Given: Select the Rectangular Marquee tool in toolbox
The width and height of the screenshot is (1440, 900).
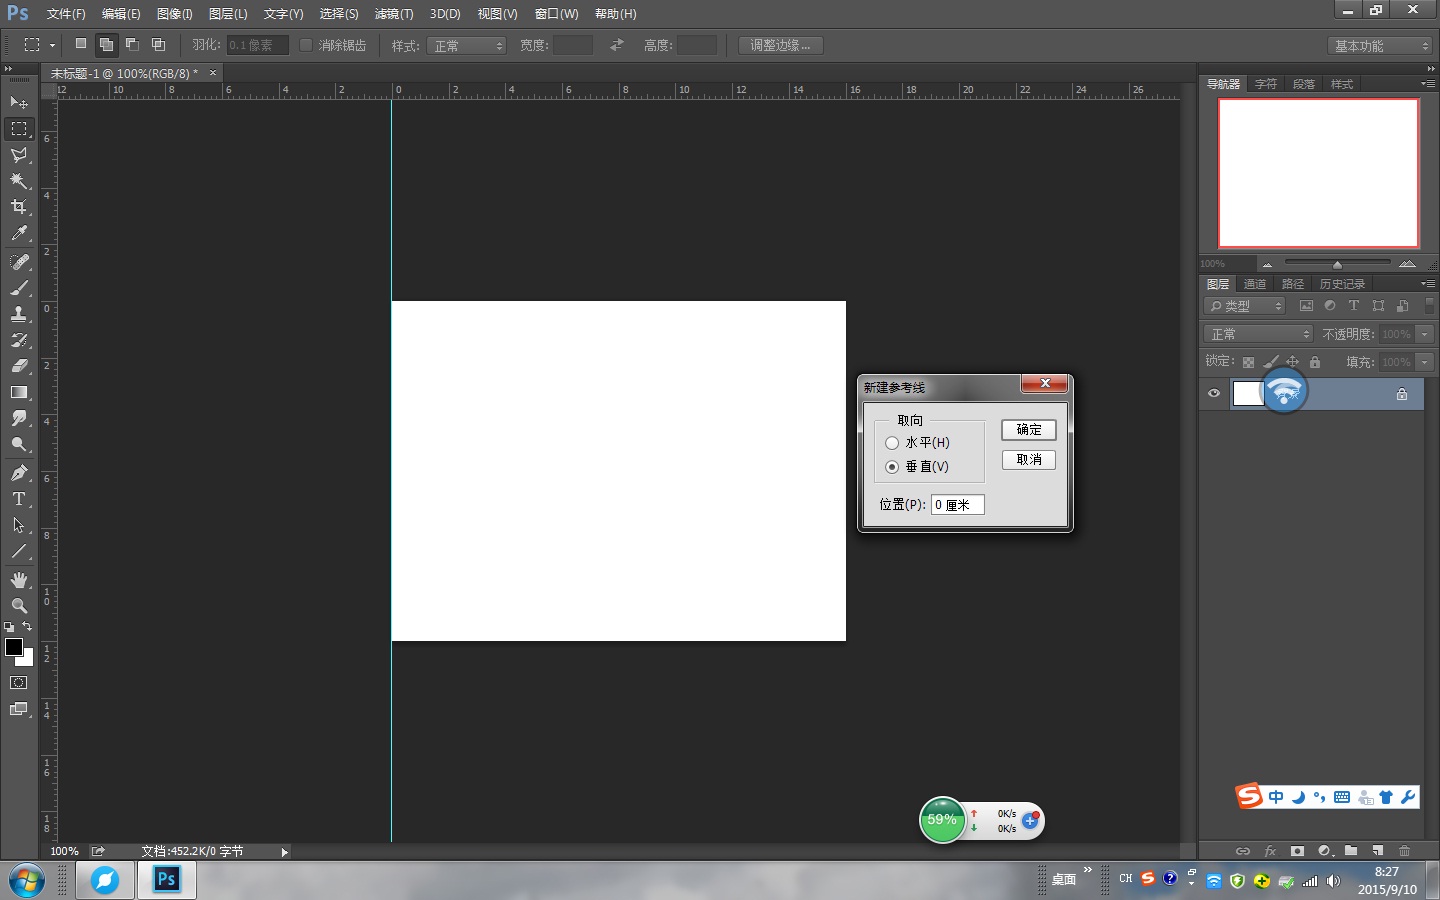Looking at the screenshot, I should click(19, 129).
